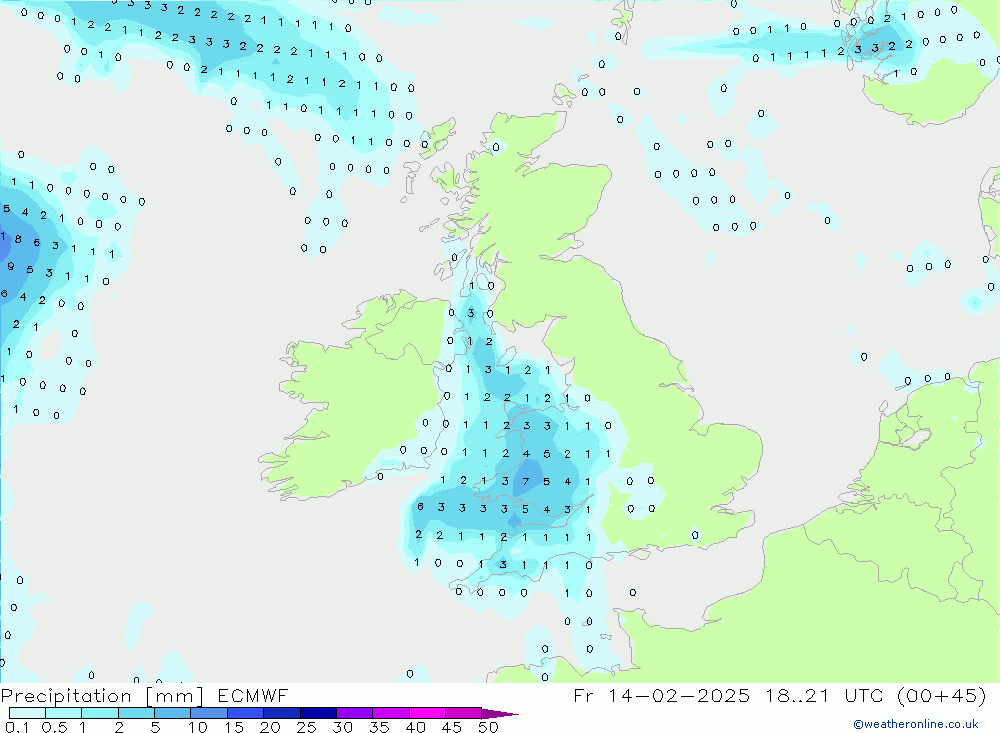Click the 'Fr 14-02-2025' date text
This screenshot has height=733, width=1000.
661,695
